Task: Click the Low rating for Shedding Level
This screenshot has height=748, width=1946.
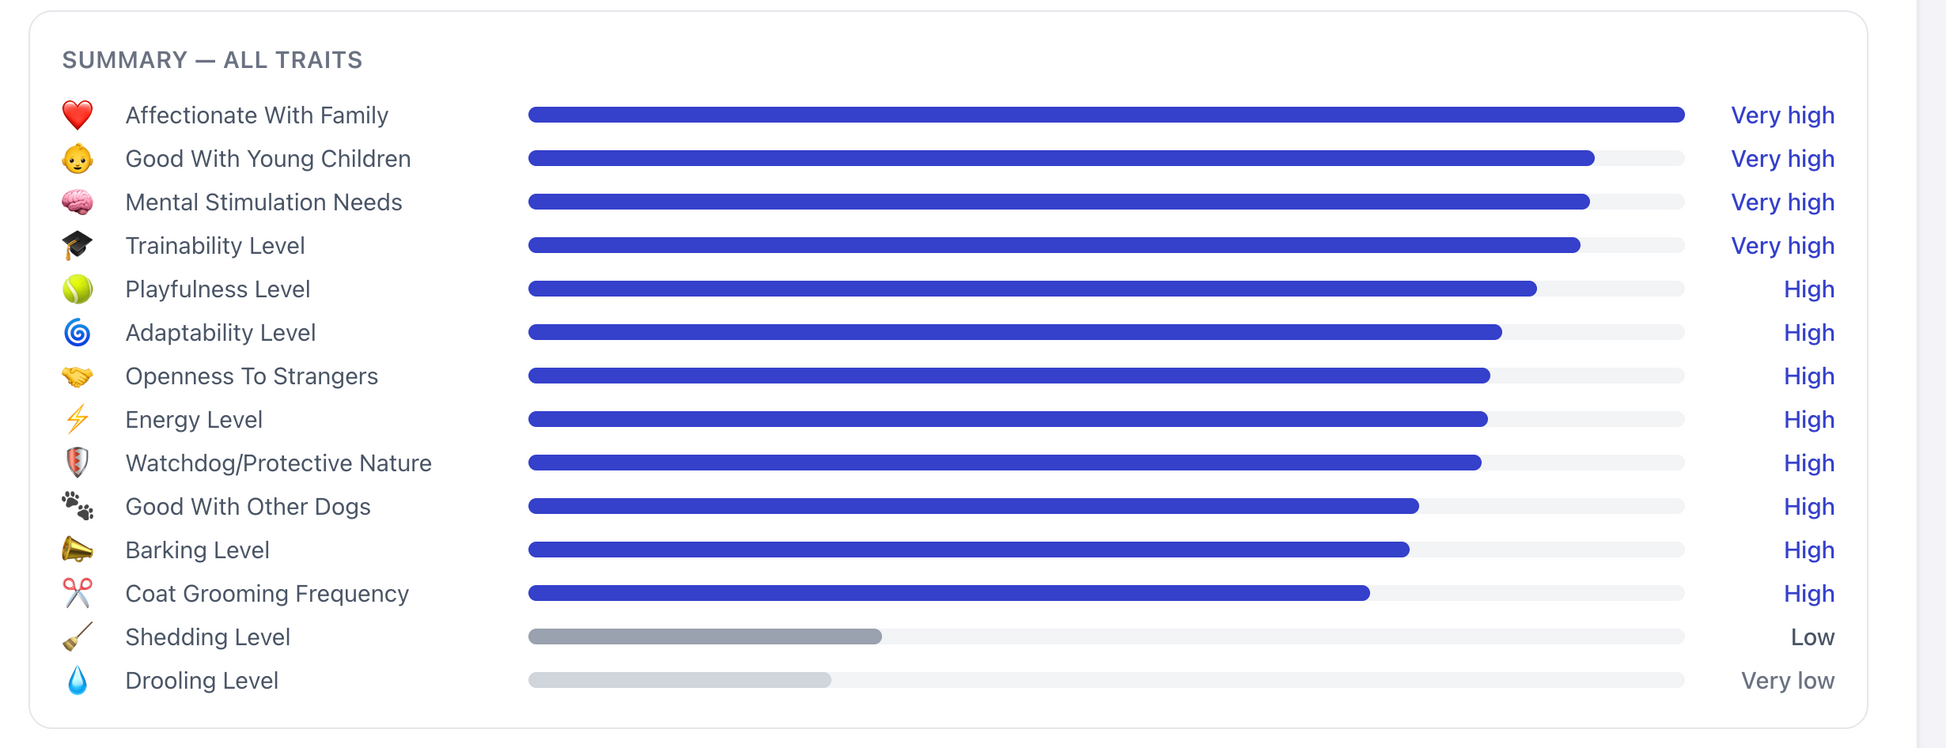Action: click(1812, 637)
